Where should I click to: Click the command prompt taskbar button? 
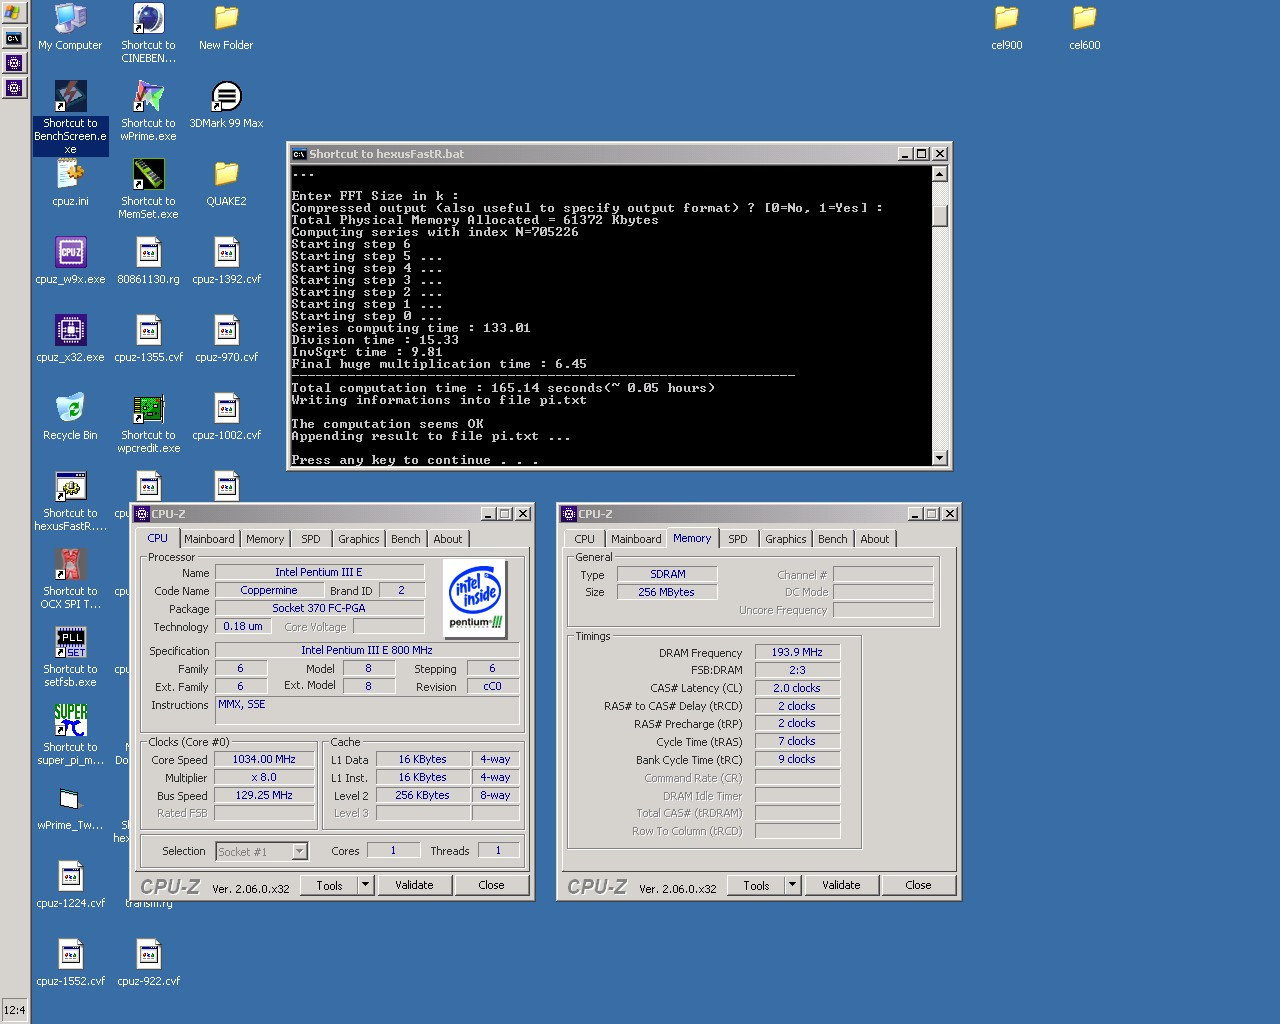point(13,39)
